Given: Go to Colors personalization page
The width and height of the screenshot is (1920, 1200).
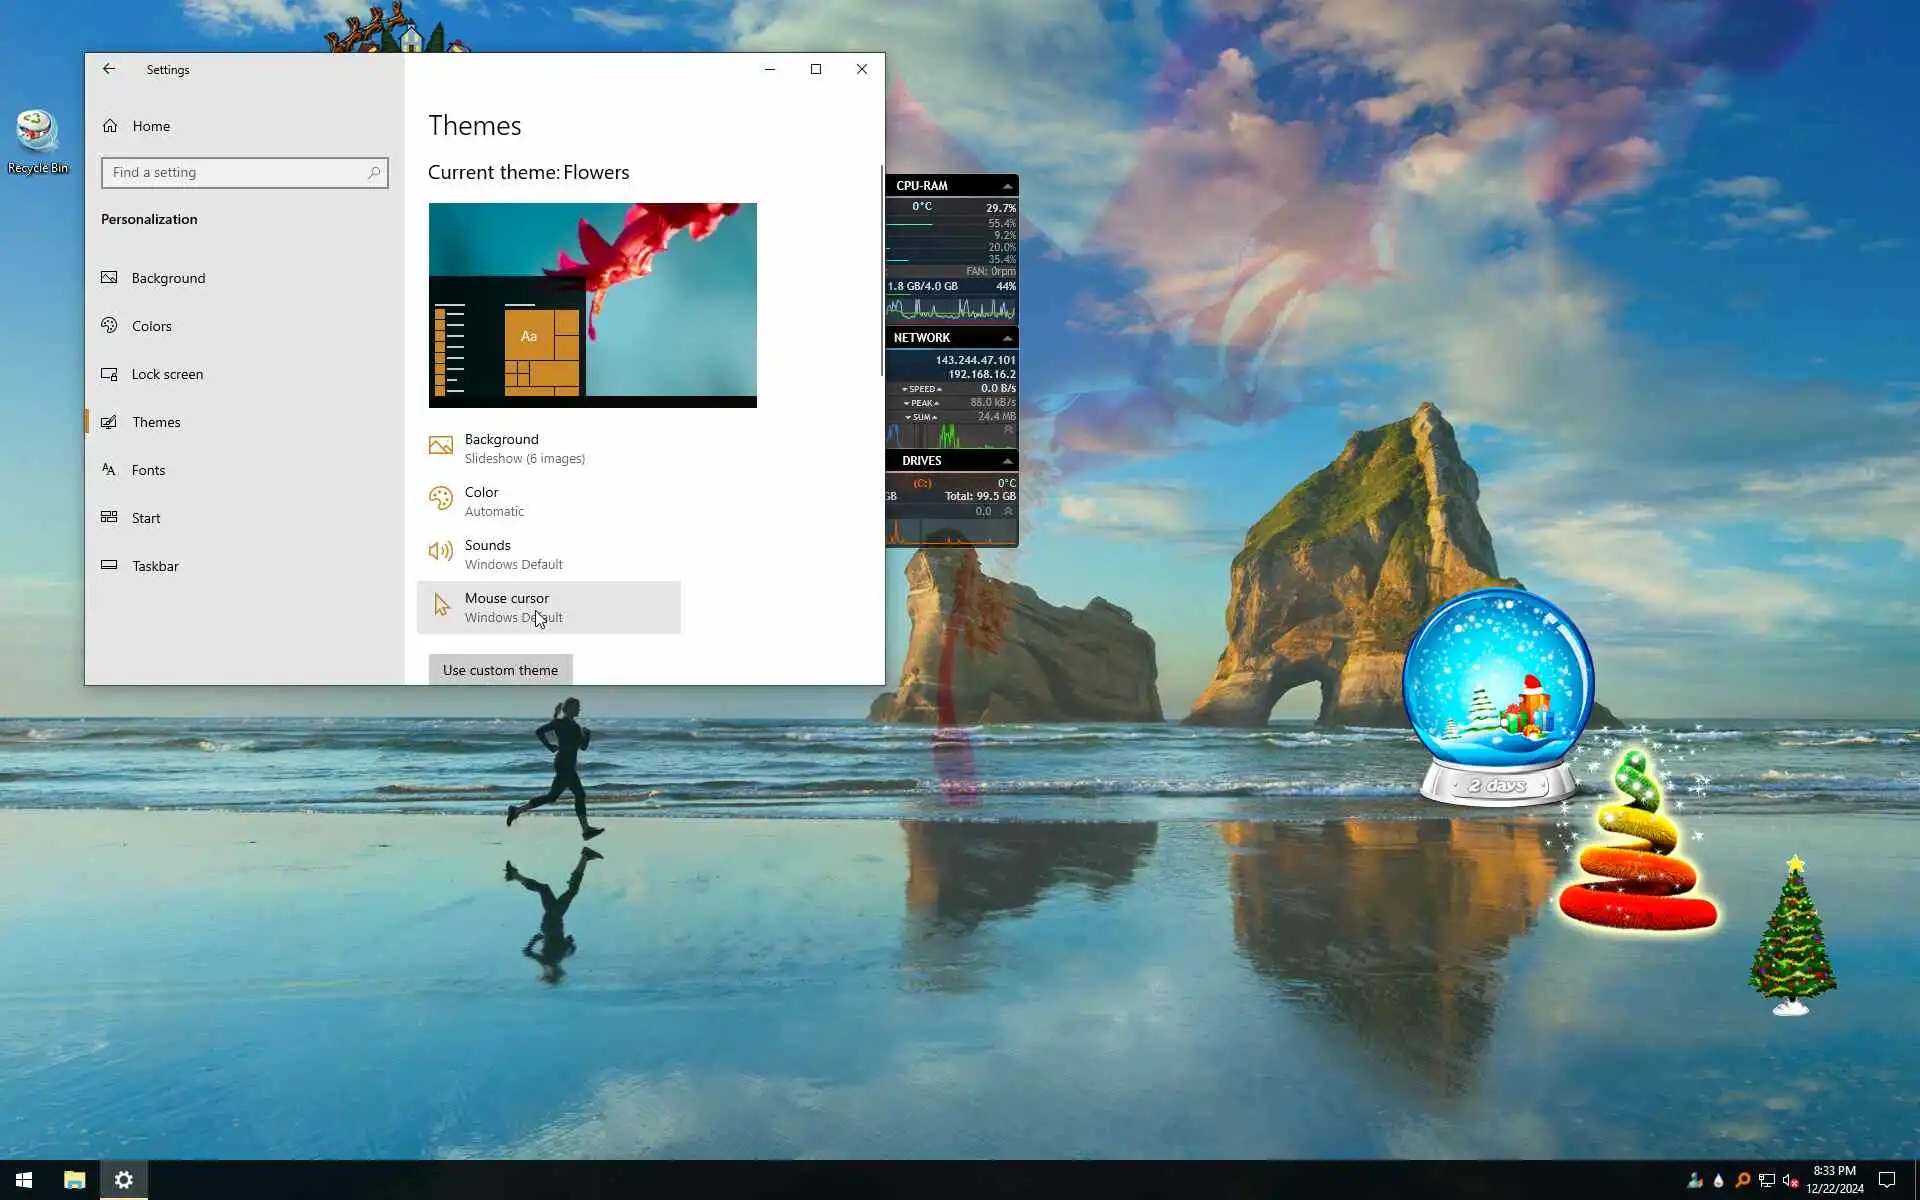Looking at the screenshot, I should 151,326.
